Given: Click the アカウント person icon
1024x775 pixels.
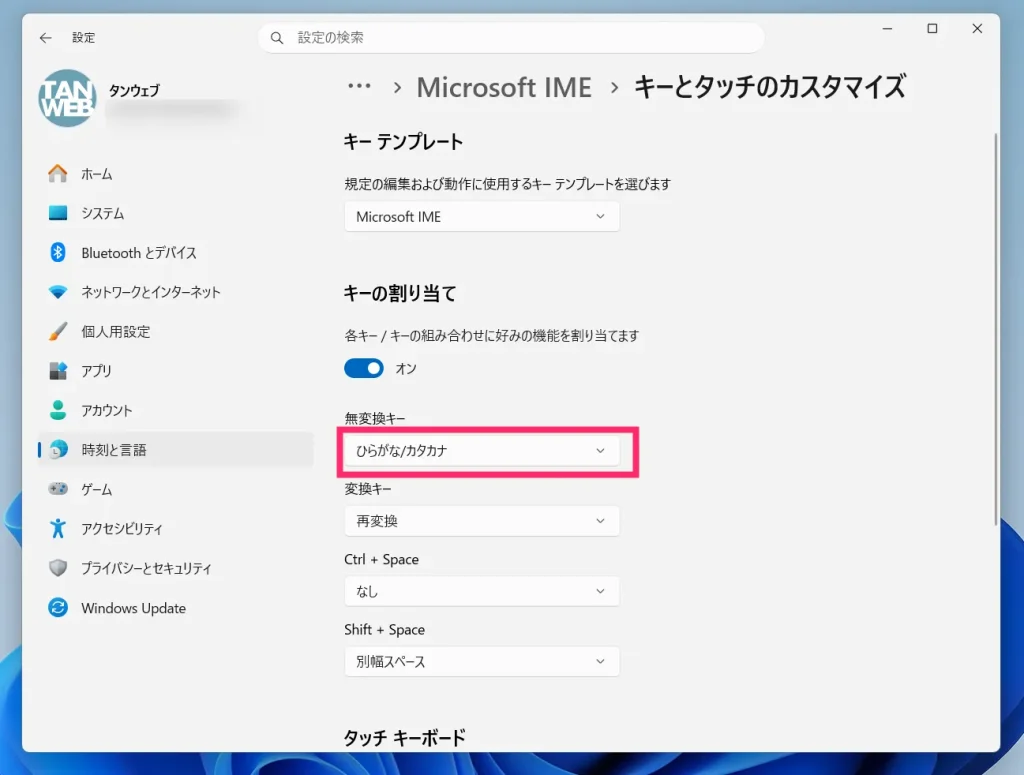Looking at the screenshot, I should click(x=57, y=410).
